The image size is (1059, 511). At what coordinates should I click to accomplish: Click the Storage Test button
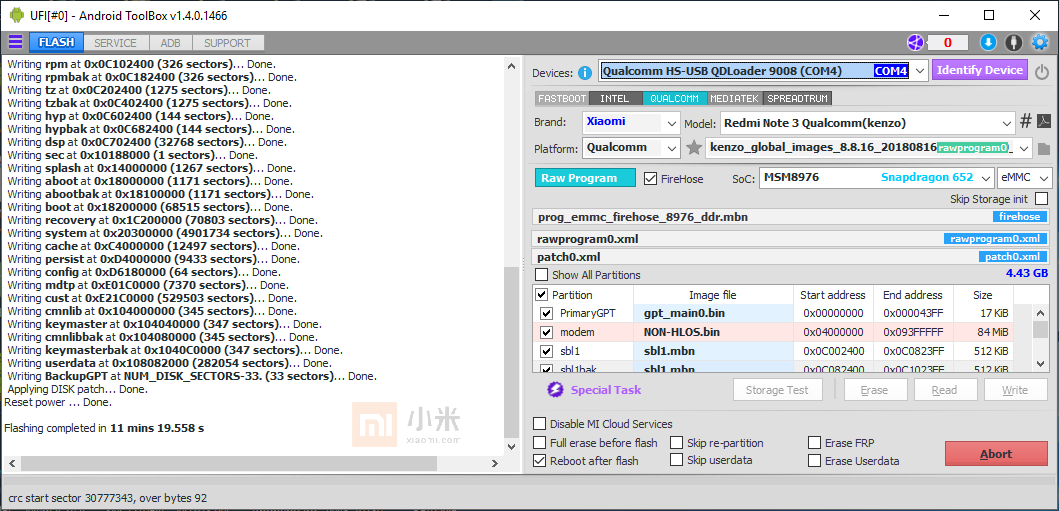click(x=779, y=389)
